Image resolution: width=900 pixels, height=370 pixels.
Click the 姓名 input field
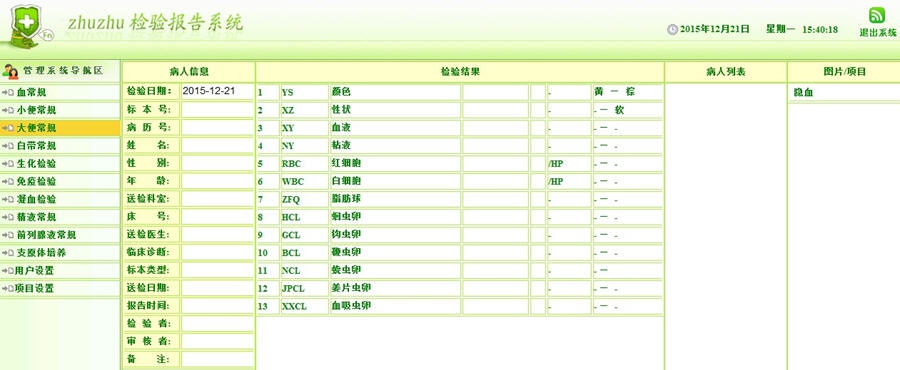click(218, 145)
